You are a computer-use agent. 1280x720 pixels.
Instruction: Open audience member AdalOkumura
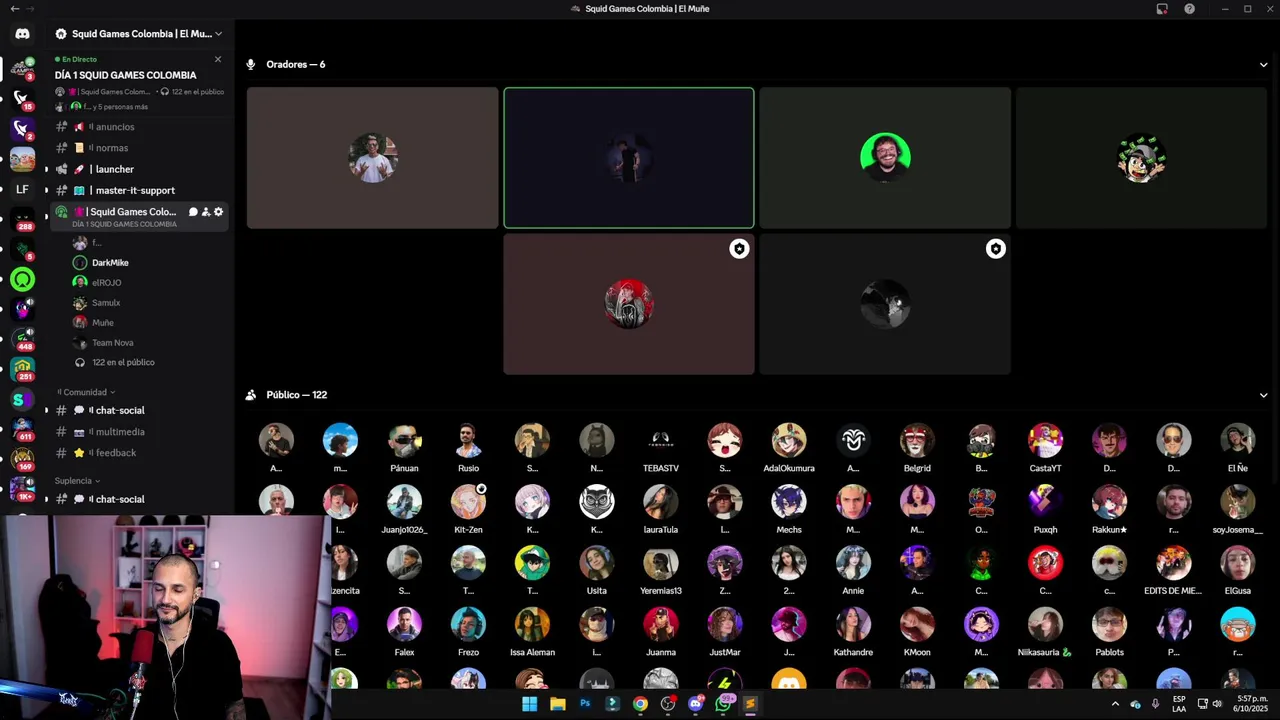(x=789, y=447)
